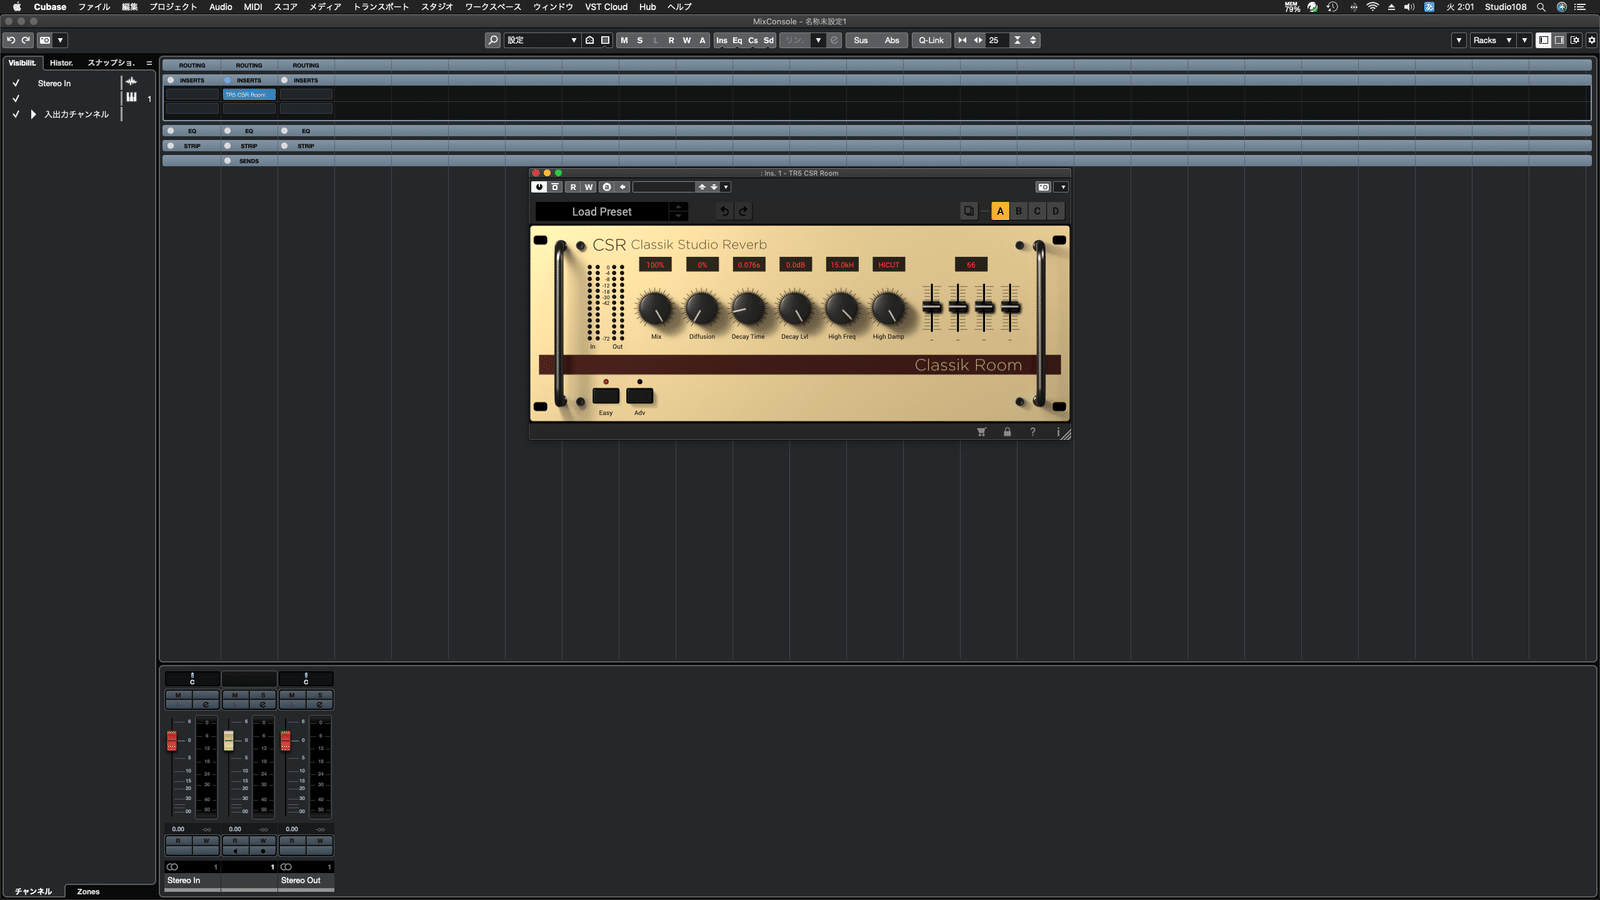Click the Edit Channel Settings 'e' on Stereo In
Viewport: 1600px width, 900px height.
(206, 704)
